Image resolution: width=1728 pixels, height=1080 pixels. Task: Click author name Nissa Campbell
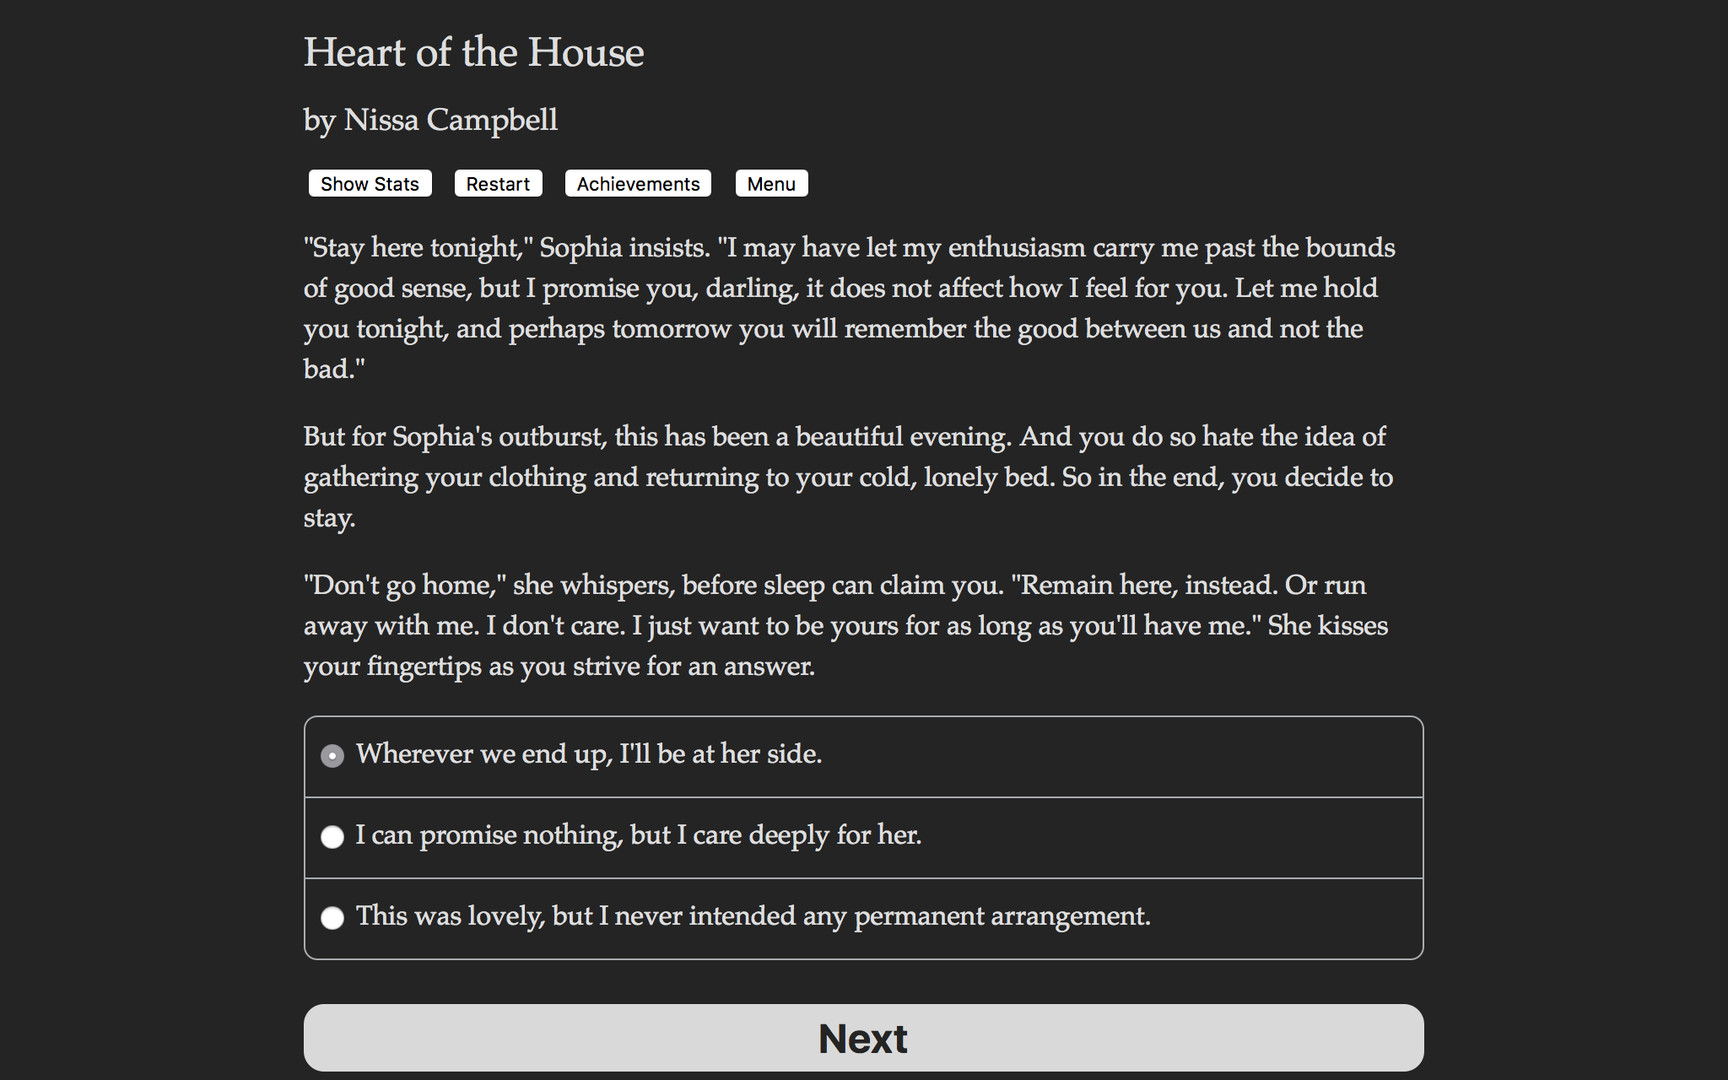click(x=430, y=120)
